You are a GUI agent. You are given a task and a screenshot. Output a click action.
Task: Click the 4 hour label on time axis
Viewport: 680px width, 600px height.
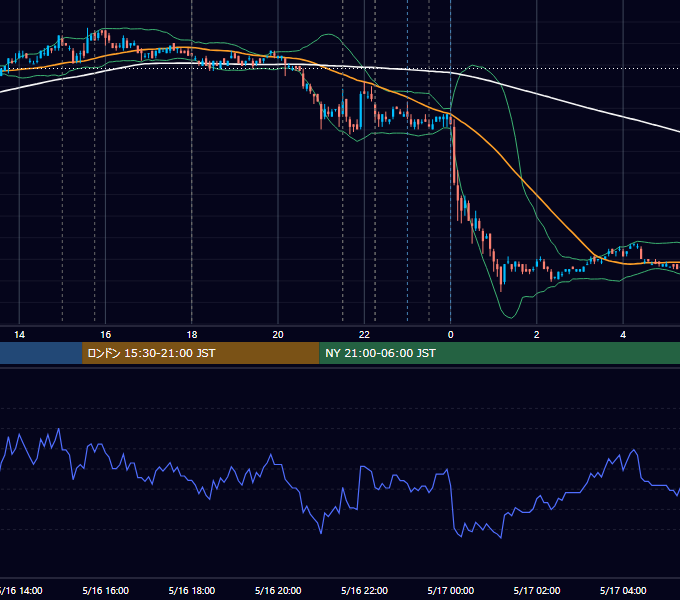623,335
